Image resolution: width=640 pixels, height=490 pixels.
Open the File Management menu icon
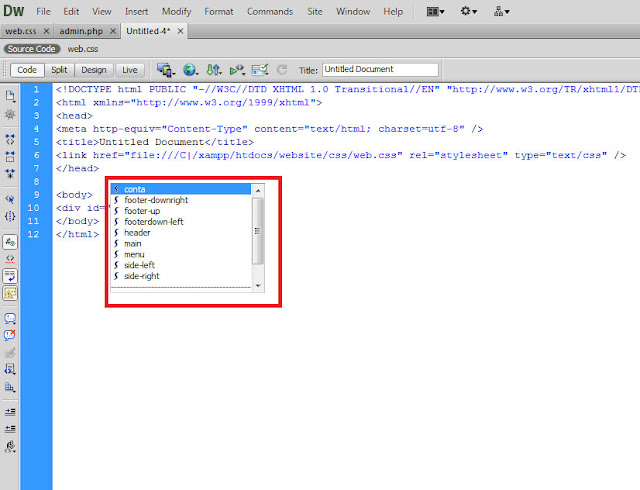tap(213, 70)
